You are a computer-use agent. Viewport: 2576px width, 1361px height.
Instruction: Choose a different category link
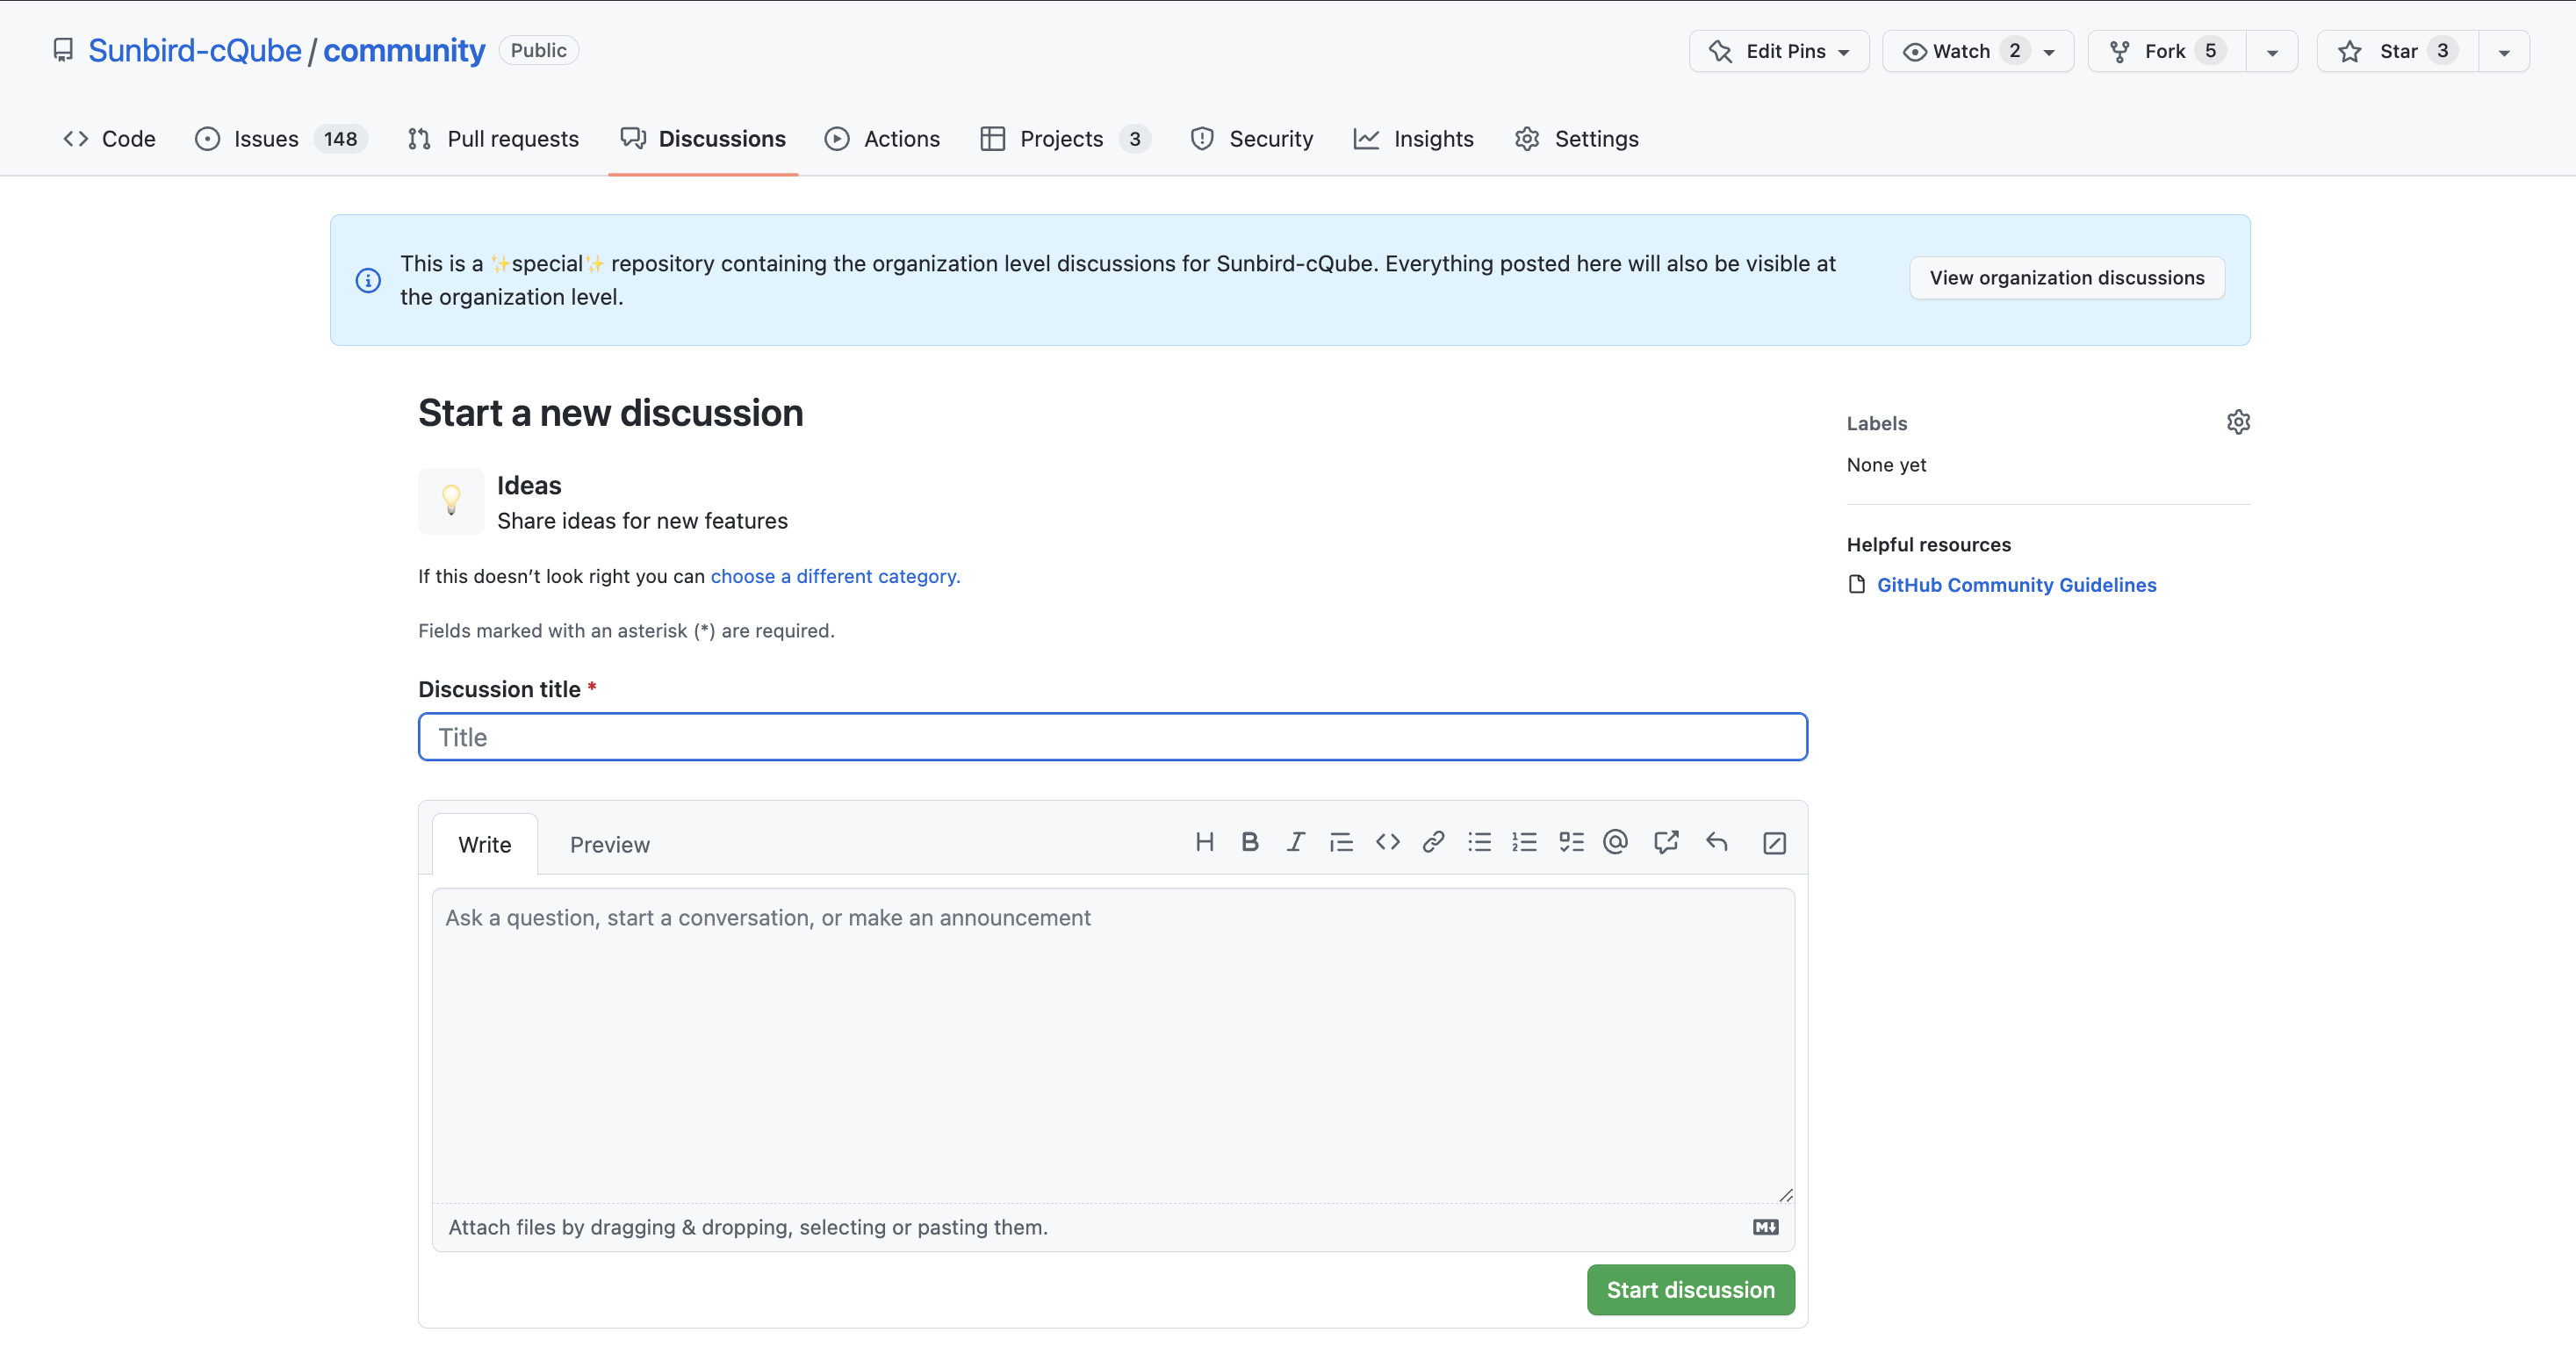(x=834, y=576)
